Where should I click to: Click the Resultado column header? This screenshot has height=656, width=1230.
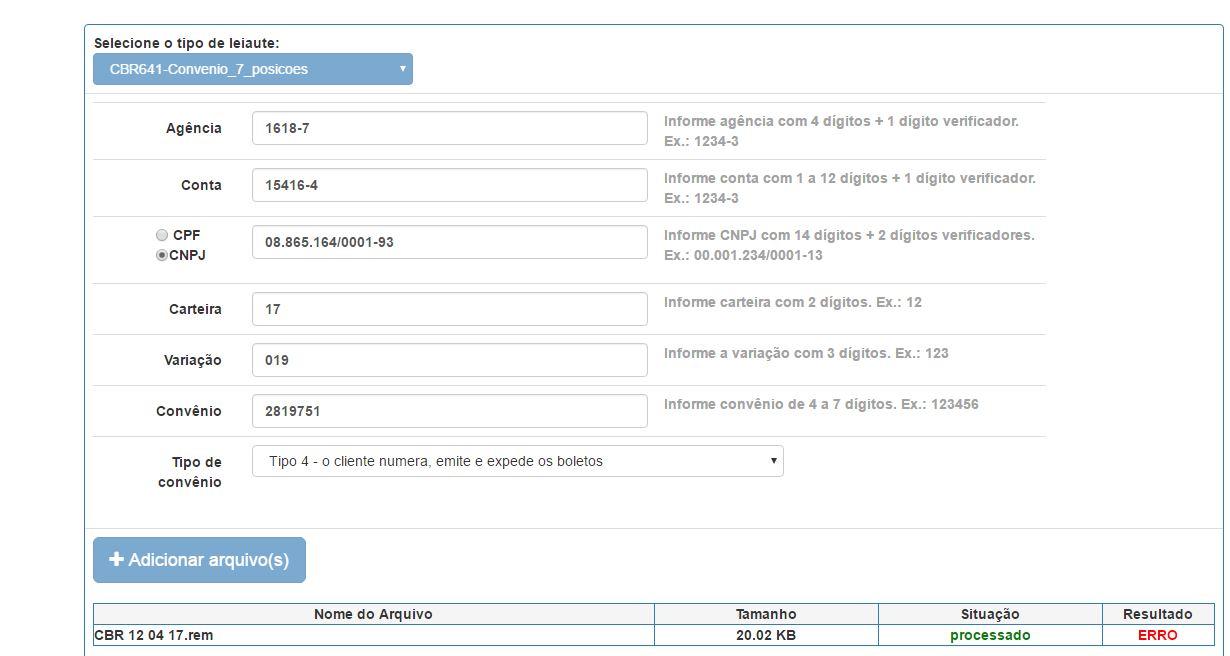coord(1158,614)
